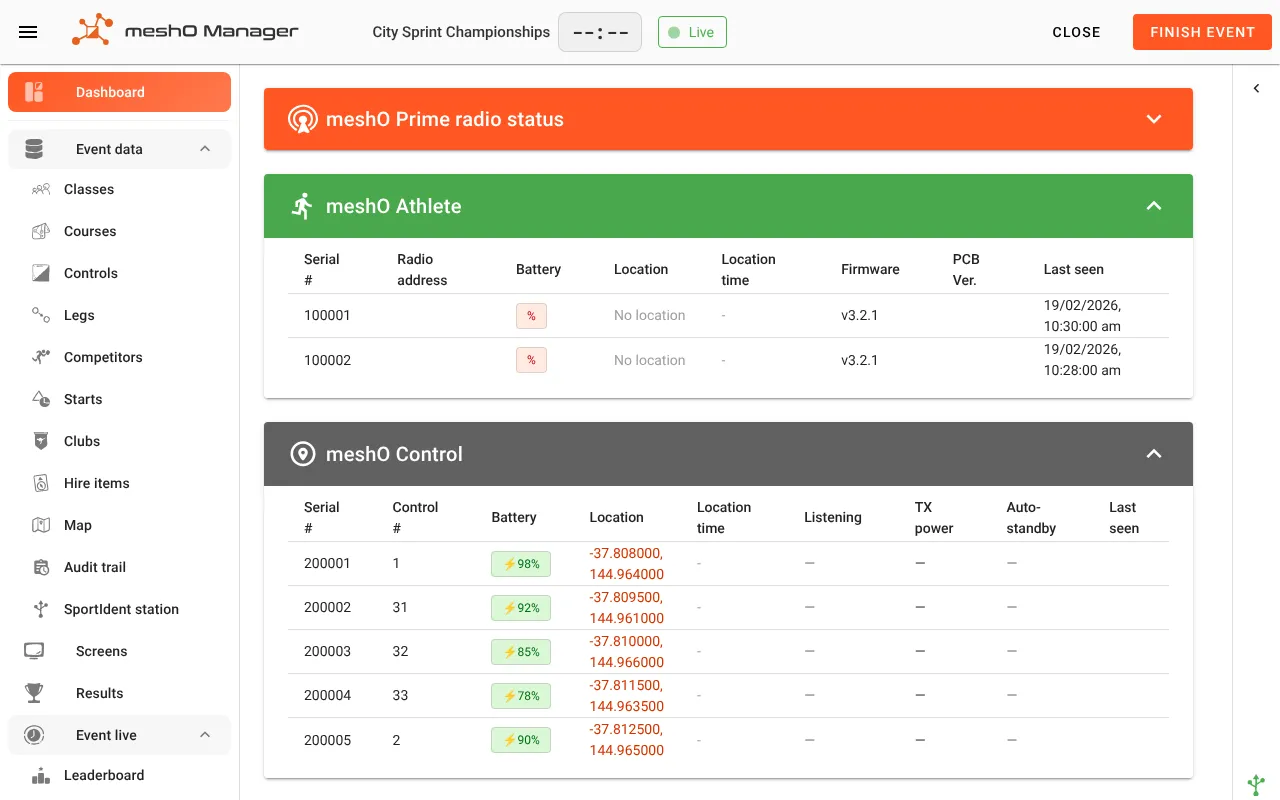Click the Leaderboard podium icon
The width and height of the screenshot is (1280, 800).
click(x=41, y=775)
